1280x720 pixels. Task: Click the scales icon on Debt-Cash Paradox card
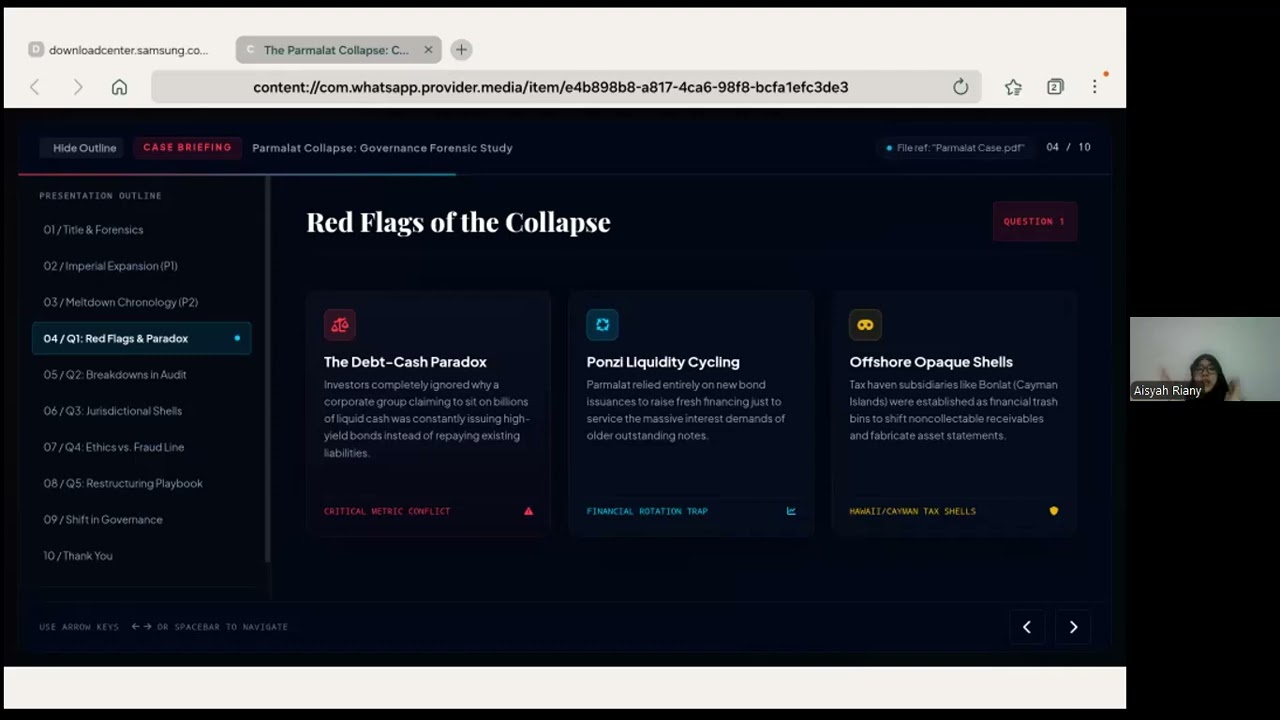point(340,325)
